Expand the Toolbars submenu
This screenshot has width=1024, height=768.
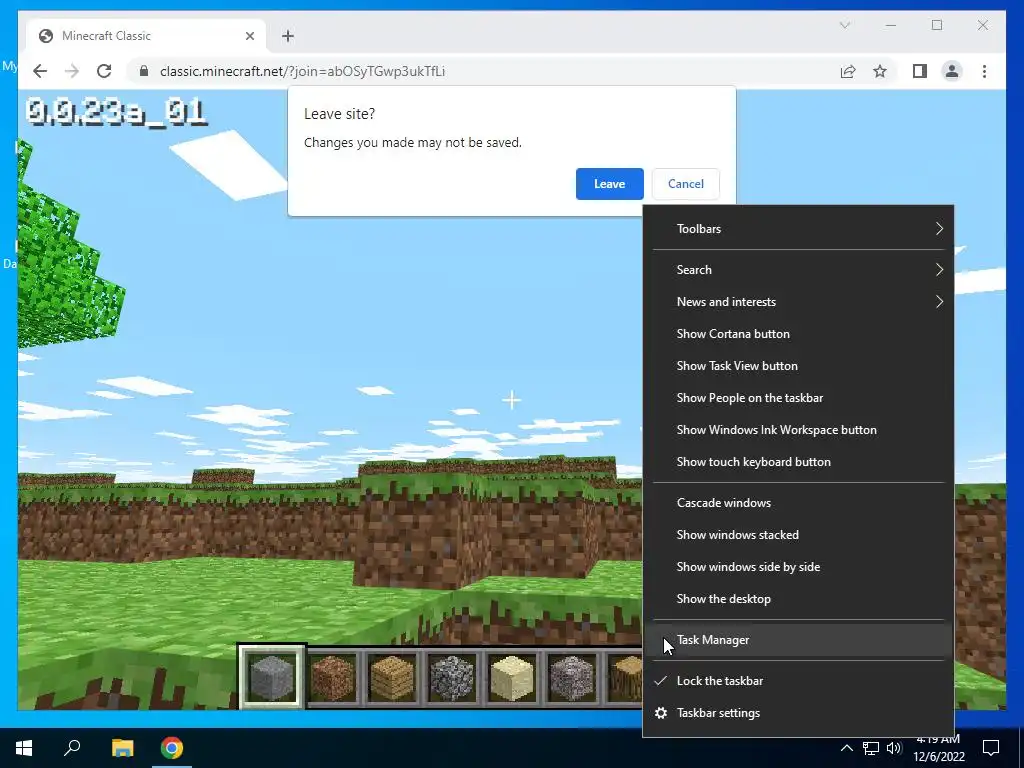(799, 229)
